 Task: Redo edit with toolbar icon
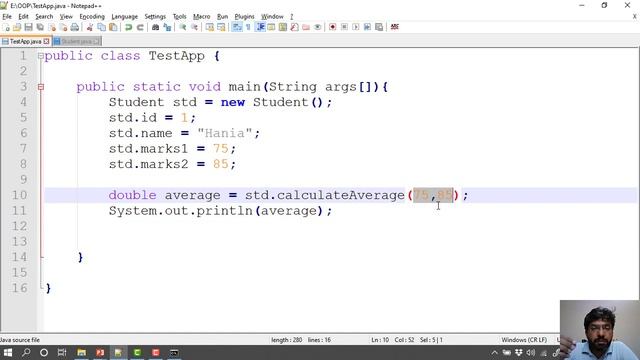pyautogui.click(x=140, y=27)
